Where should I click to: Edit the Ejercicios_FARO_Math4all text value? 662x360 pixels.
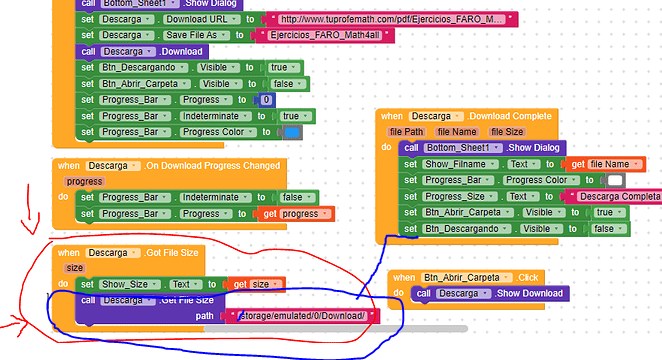pos(325,35)
